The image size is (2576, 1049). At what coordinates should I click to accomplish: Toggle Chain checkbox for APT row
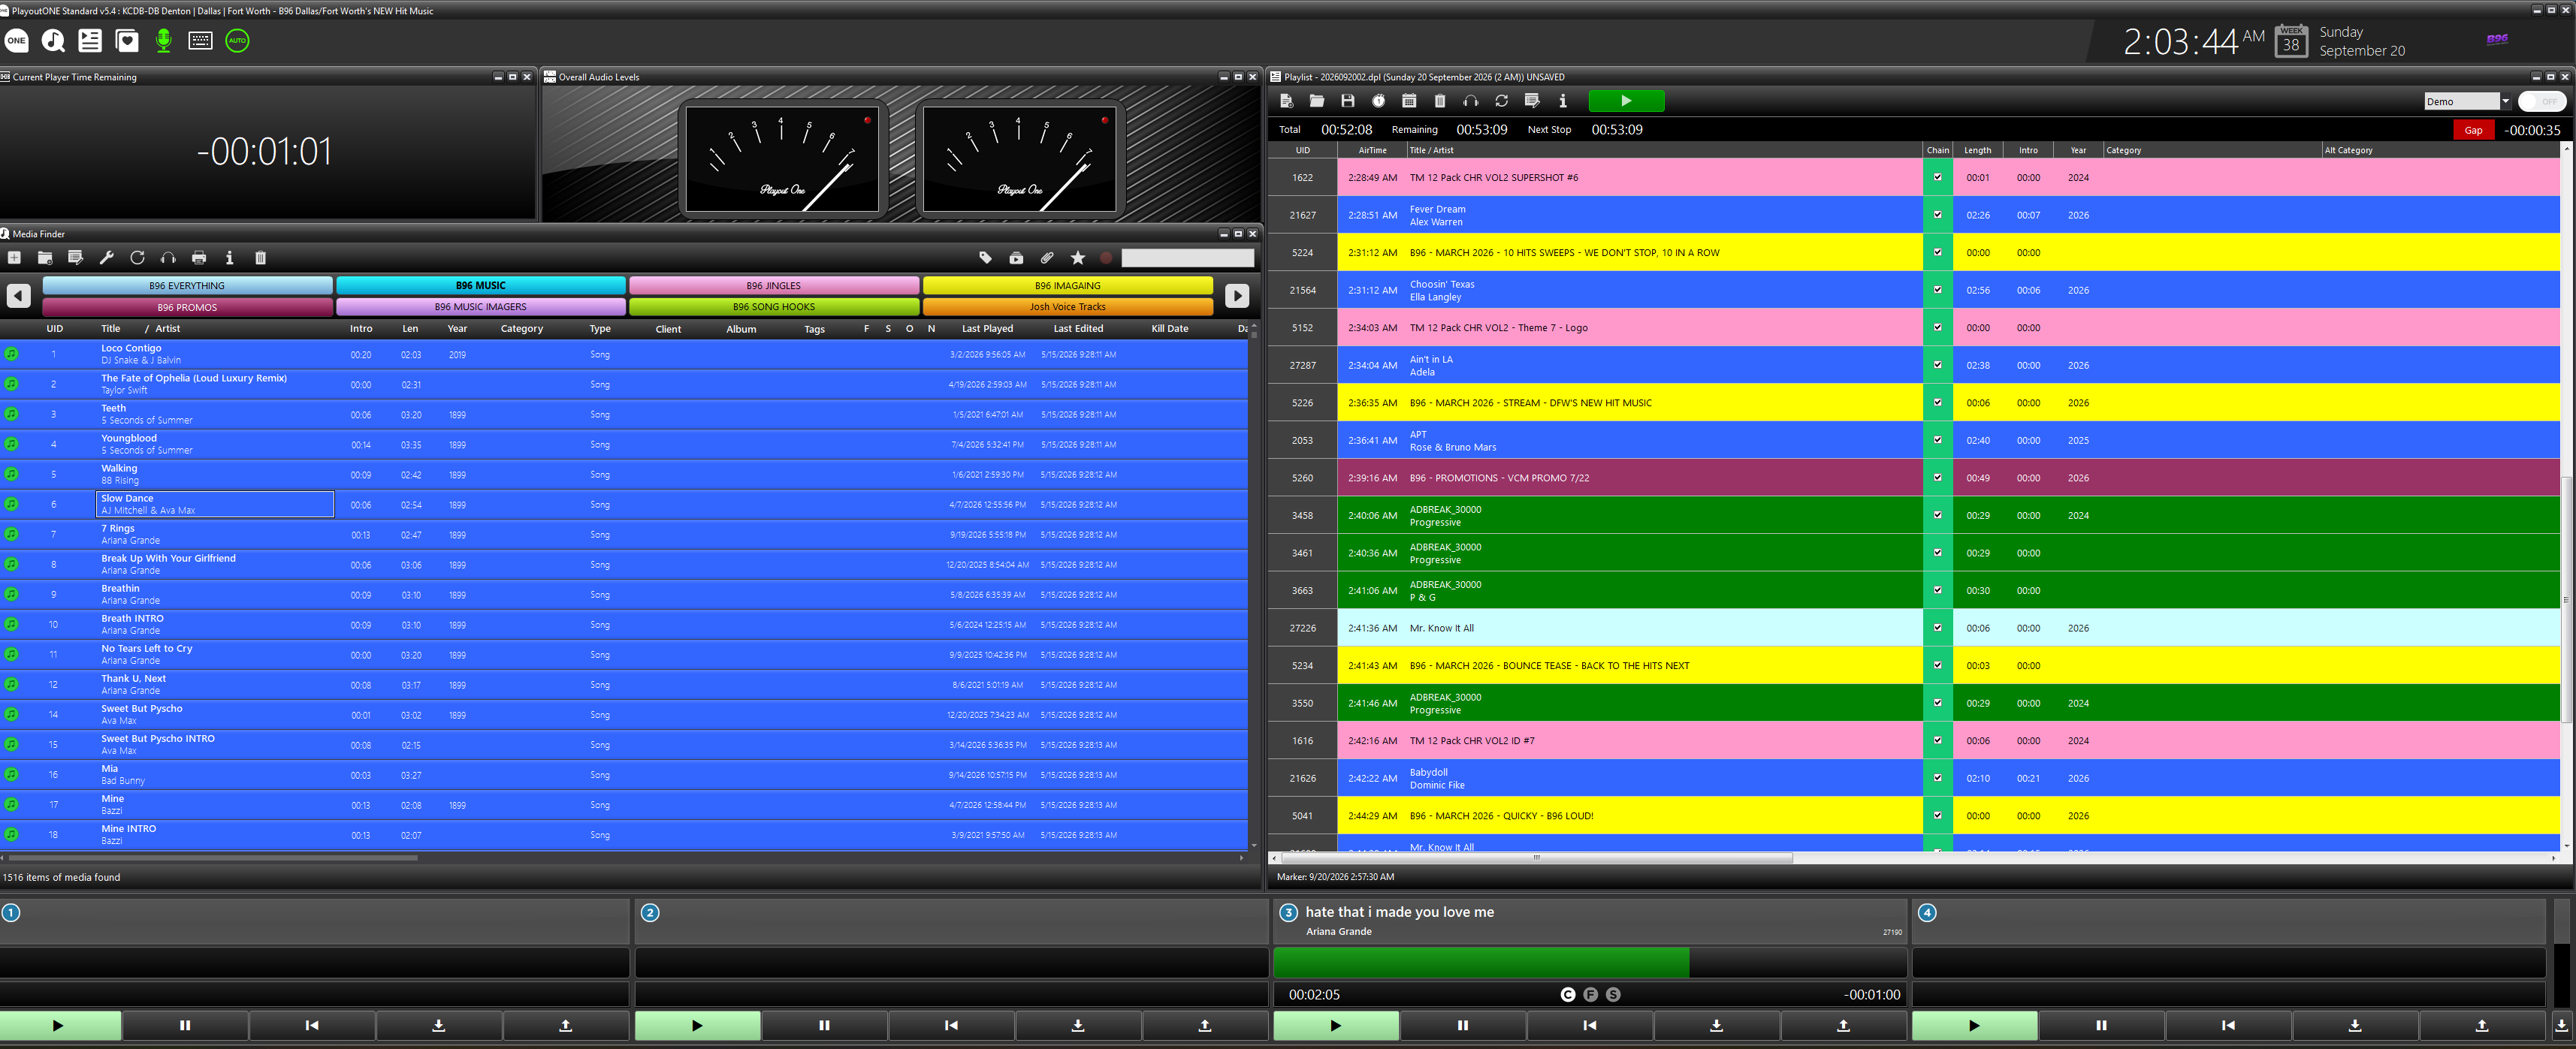pyautogui.click(x=1937, y=440)
